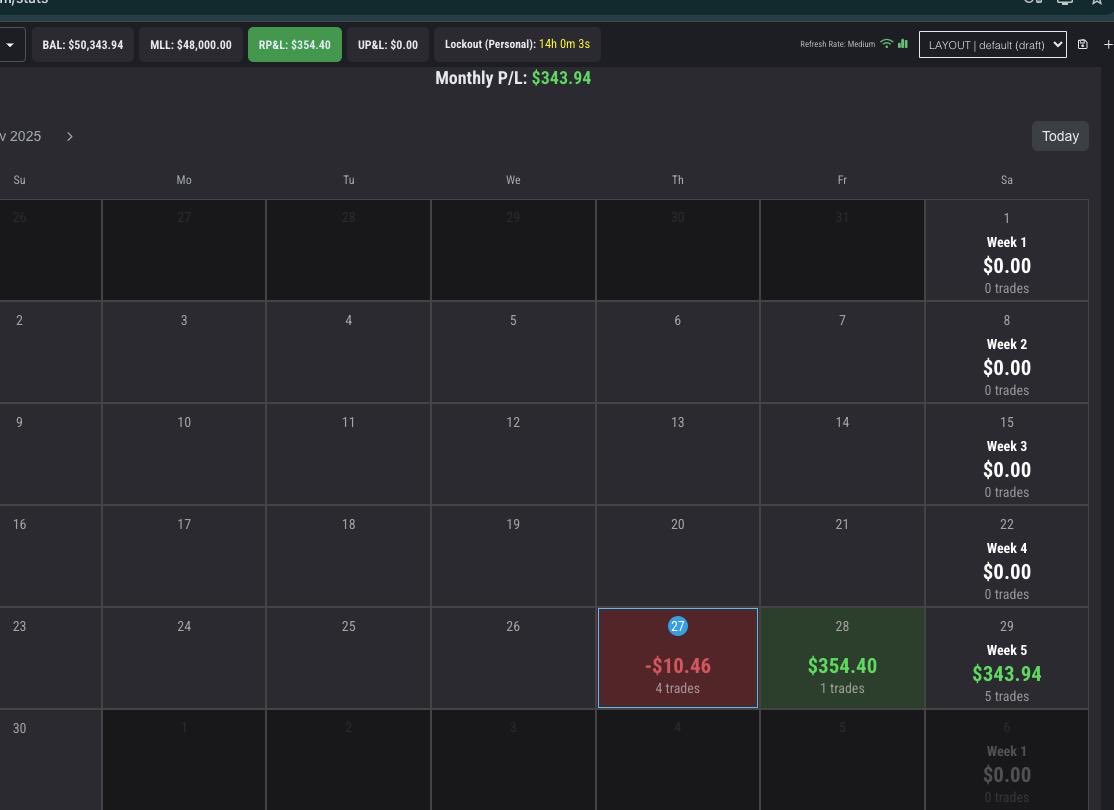Select calendar day 3

pos(184,352)
